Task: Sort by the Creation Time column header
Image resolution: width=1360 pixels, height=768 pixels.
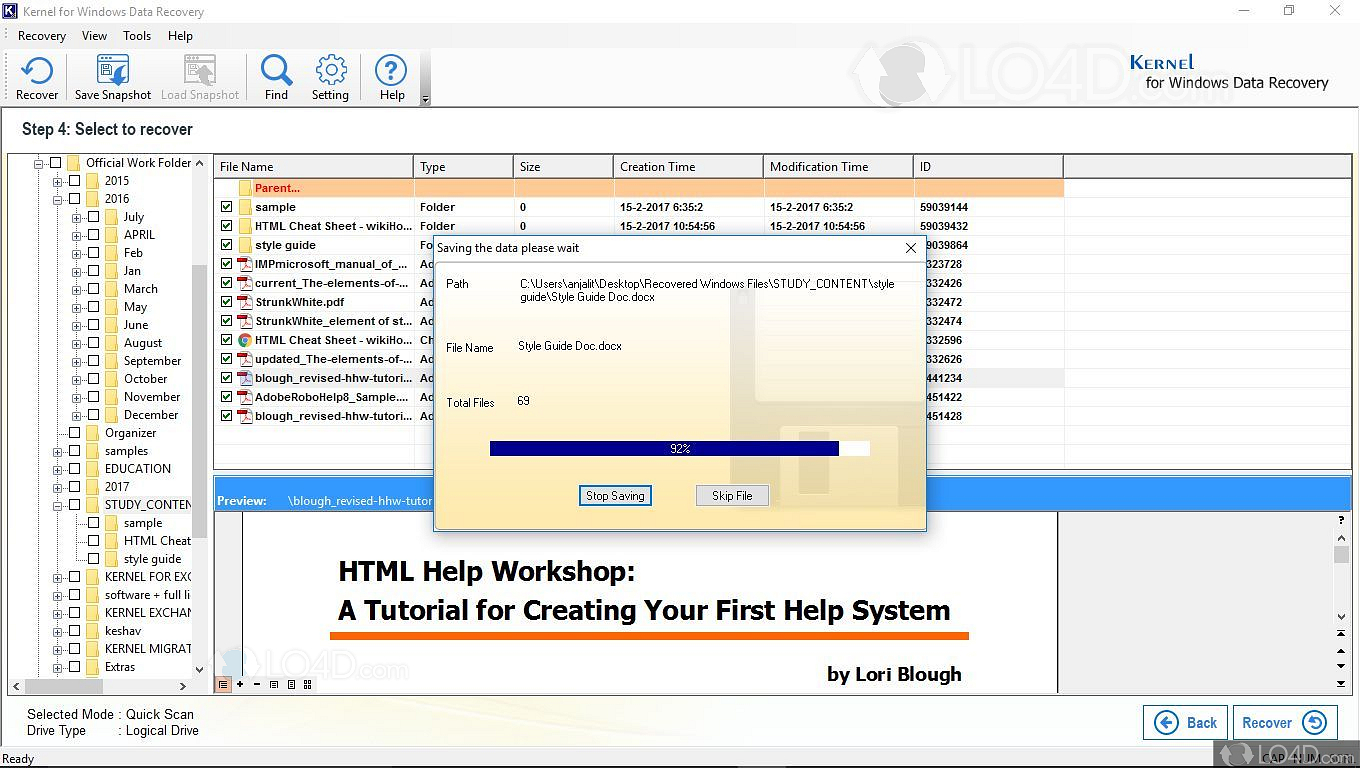Action: (x=688, y=167)
